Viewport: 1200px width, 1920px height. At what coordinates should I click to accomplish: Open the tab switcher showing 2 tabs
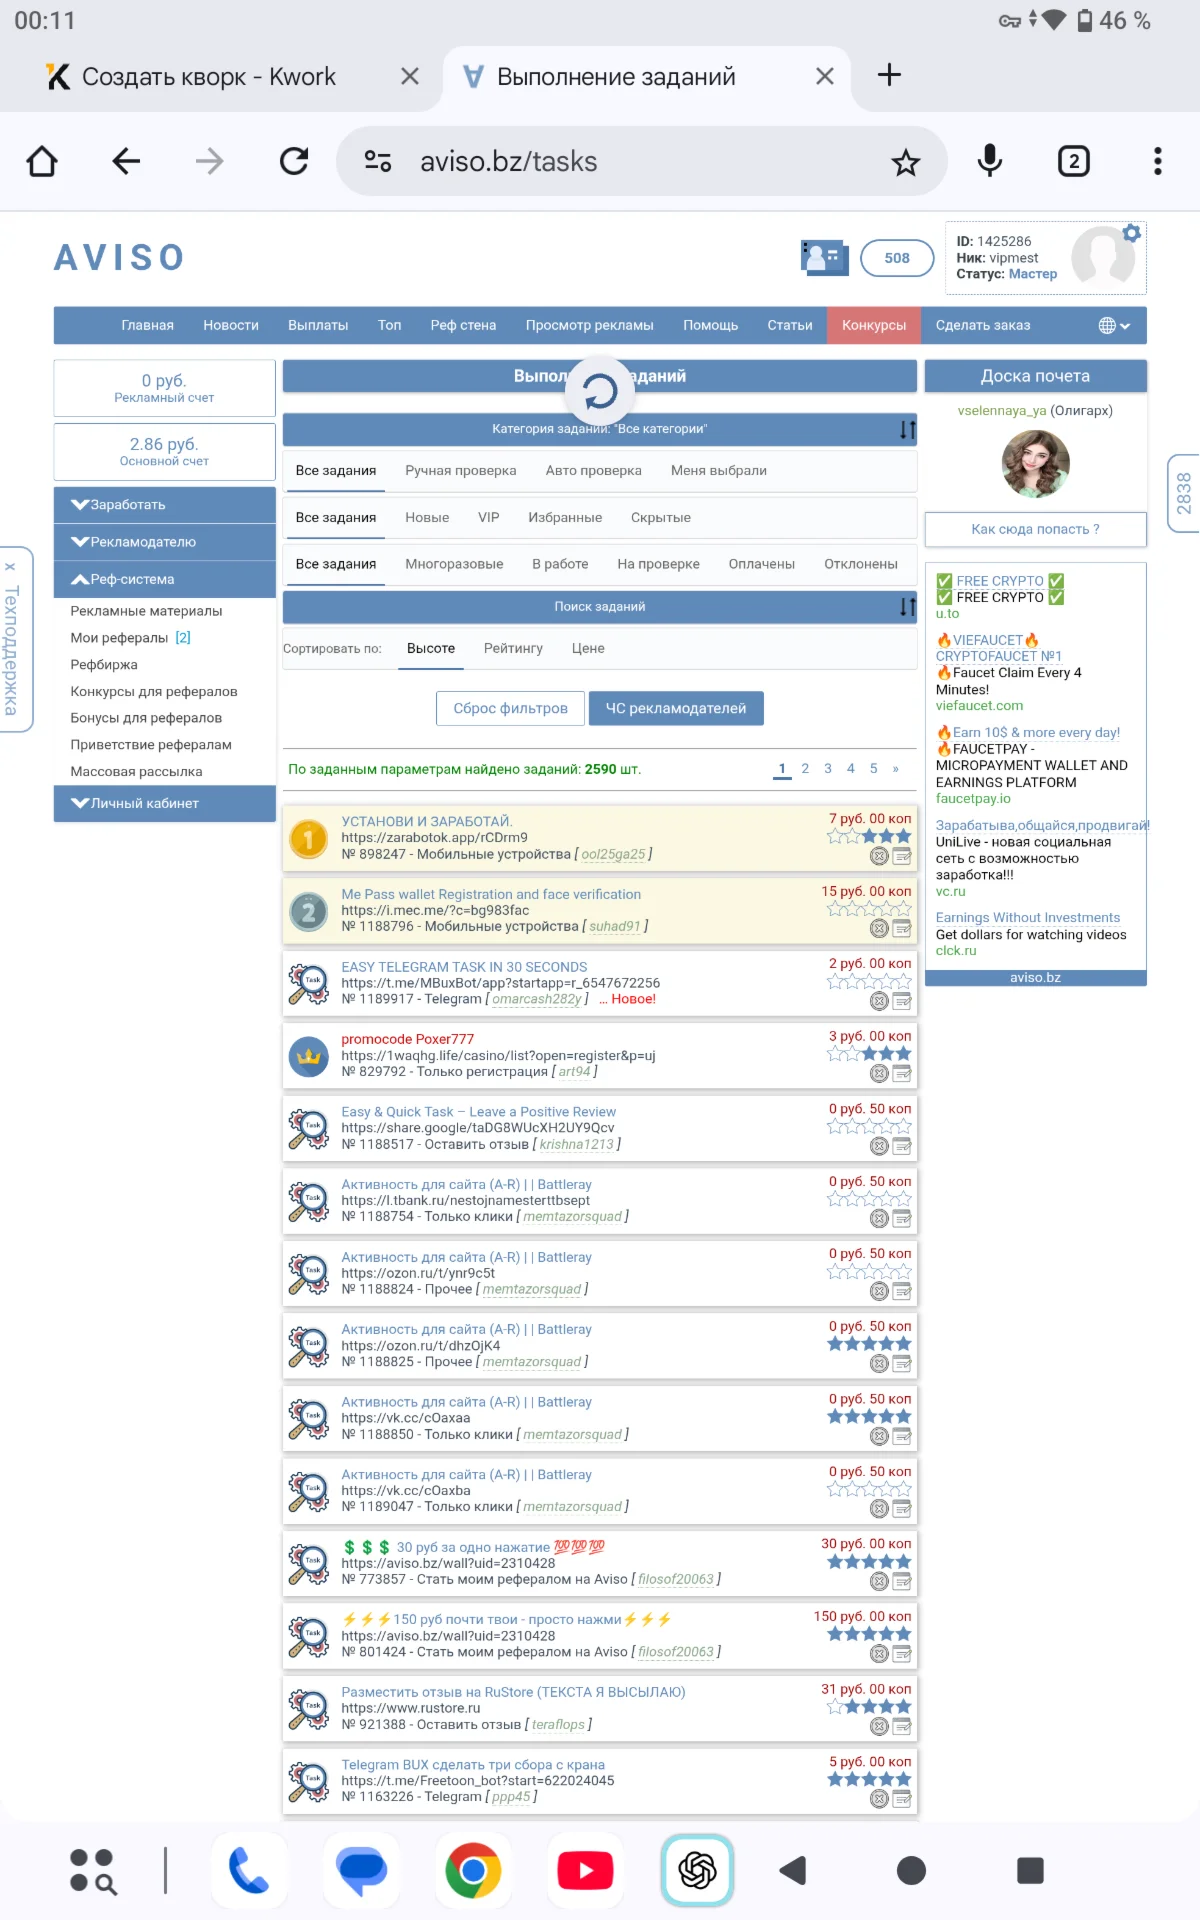[x=1074, y=161]
